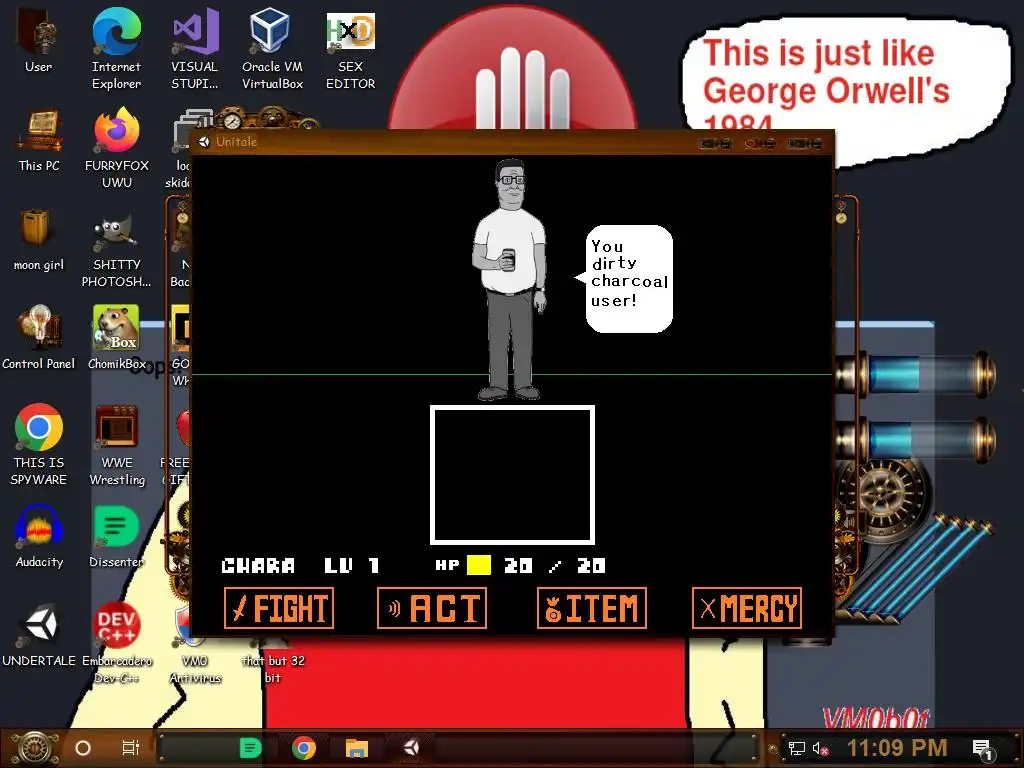The height and width of the screenshot is (768, 1024).
Task: Click the LV 1 level text
Action: click(351, 566)
